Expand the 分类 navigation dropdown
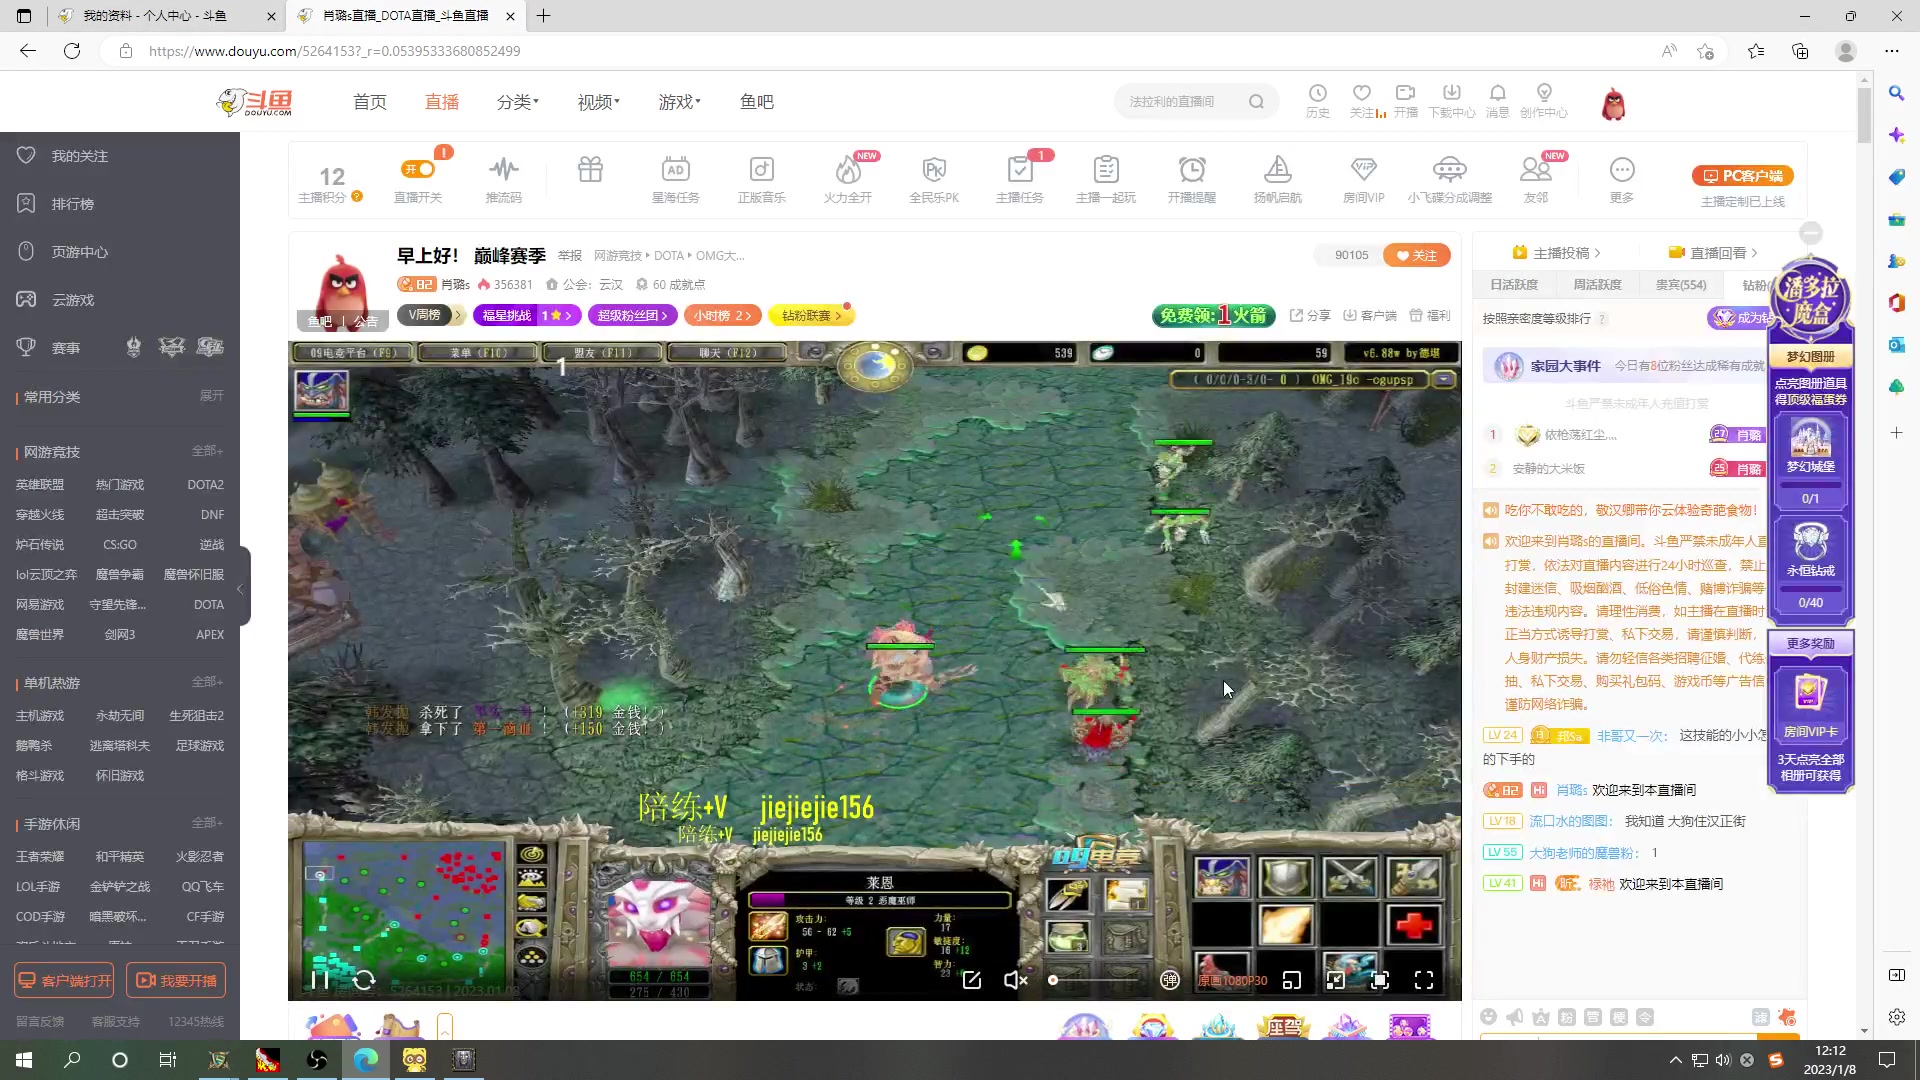The width and height of the screenshot is (1920, 1080). click(517, 102)
